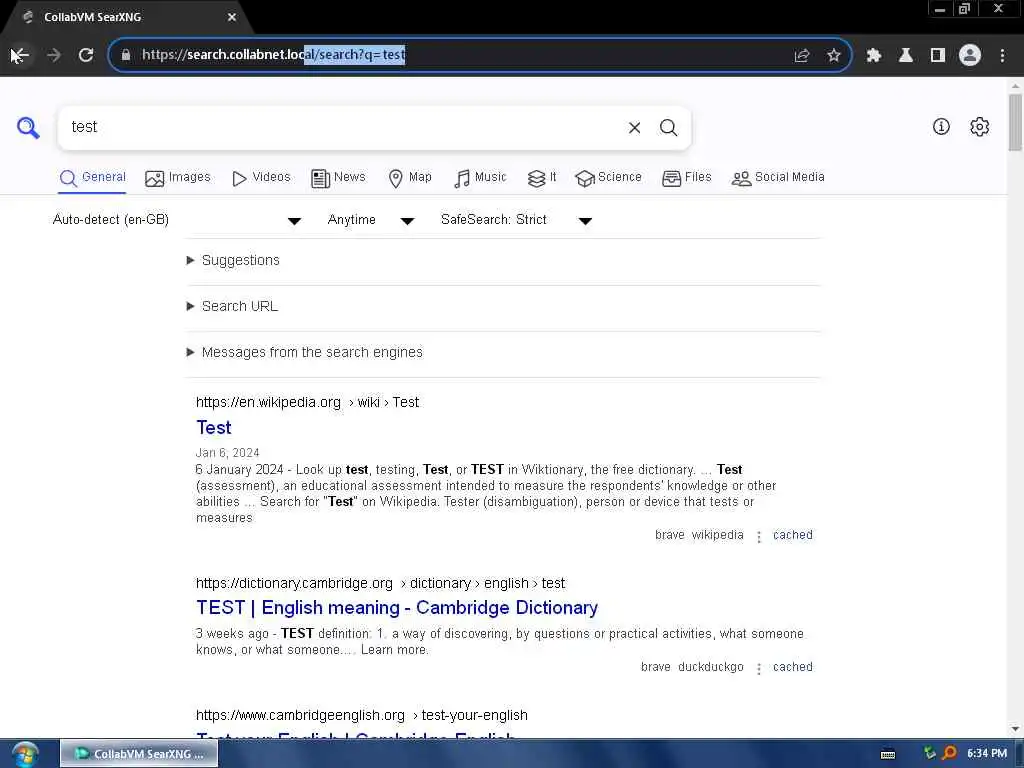The width and height of the screenshot is (1024, 768).
Task: Switch to the News tab
Action: (x=338, y=178)
